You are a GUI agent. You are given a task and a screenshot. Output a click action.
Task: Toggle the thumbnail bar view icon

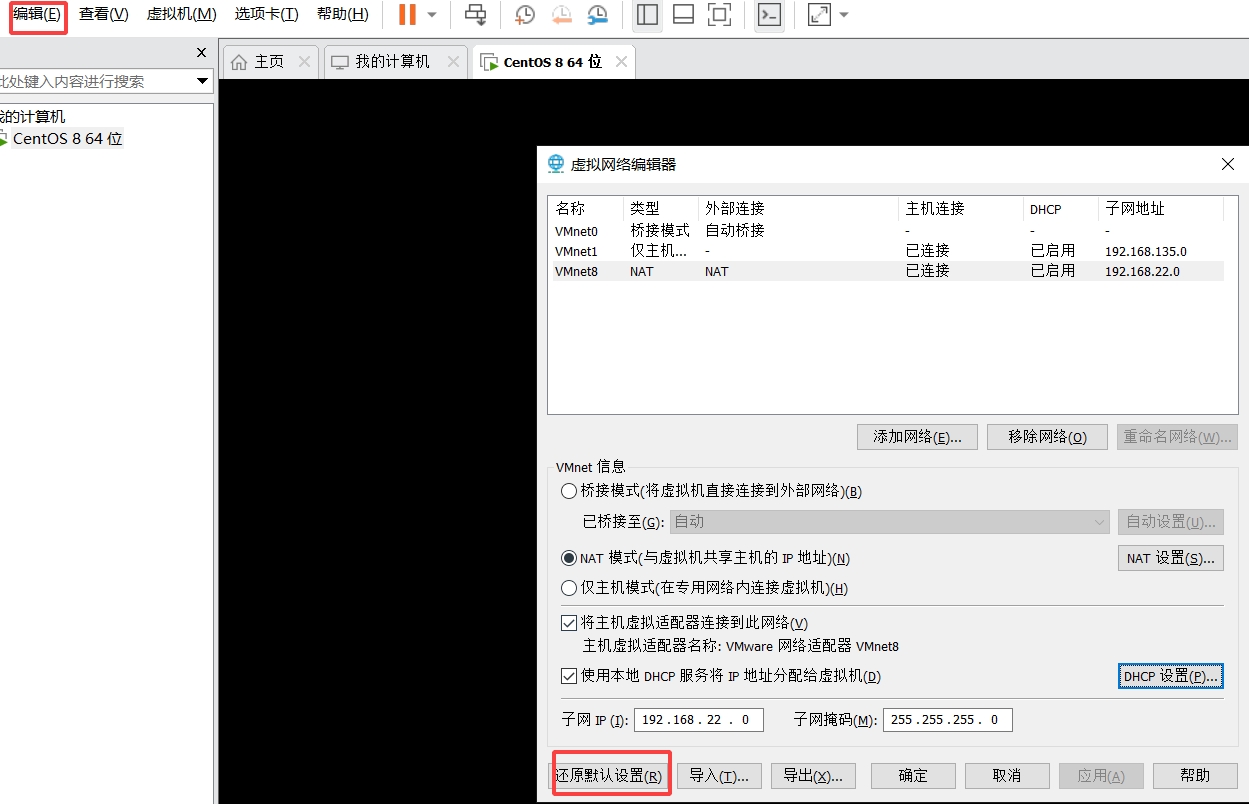[683, 15]
